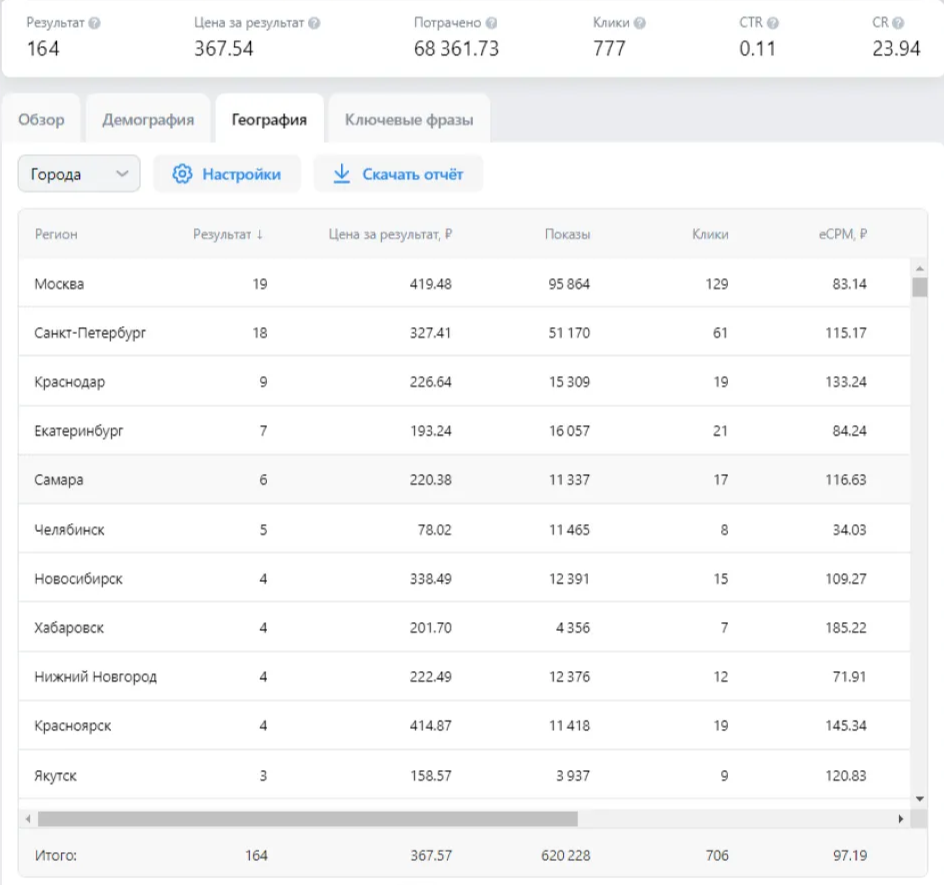944x885 pixels.
Task: Open the Города dropdown selector
Action: (79, 174)
